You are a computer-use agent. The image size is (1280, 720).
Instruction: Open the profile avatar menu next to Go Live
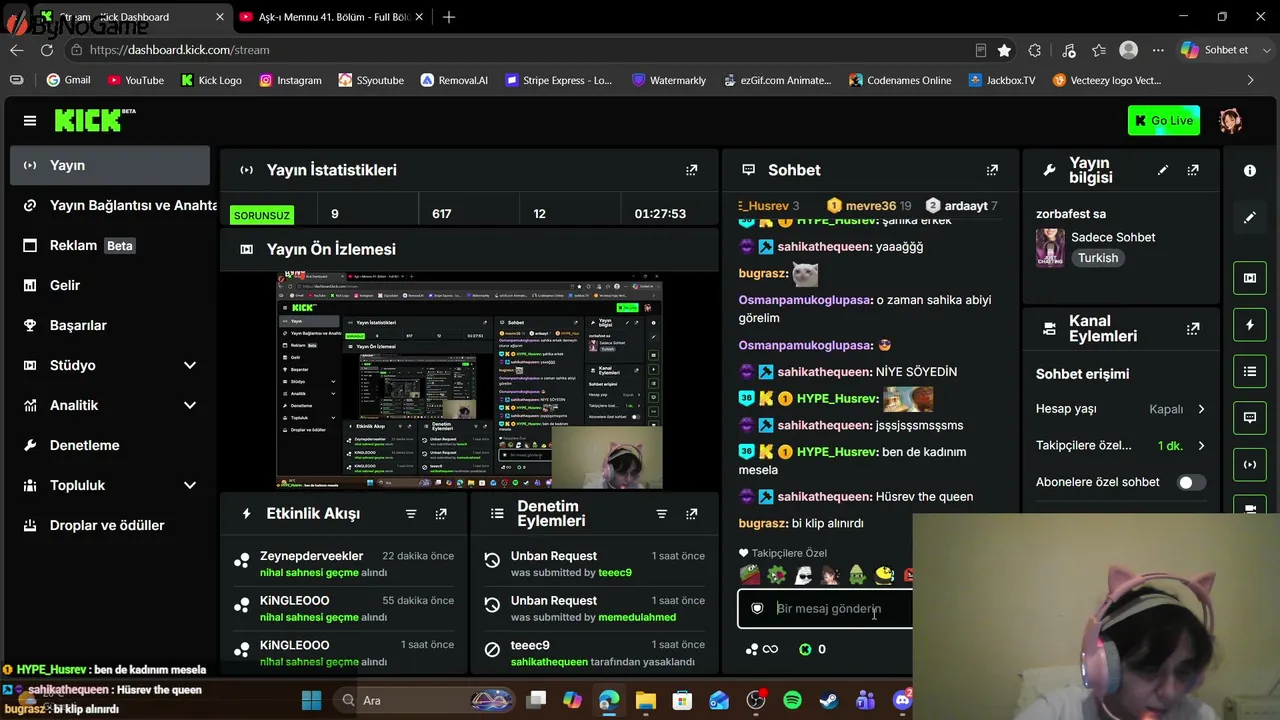1230,121
